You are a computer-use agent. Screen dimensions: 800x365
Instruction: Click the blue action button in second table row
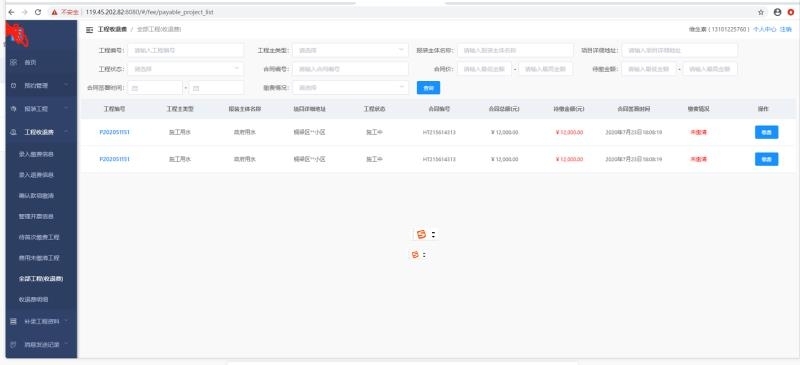click(766, 159)
